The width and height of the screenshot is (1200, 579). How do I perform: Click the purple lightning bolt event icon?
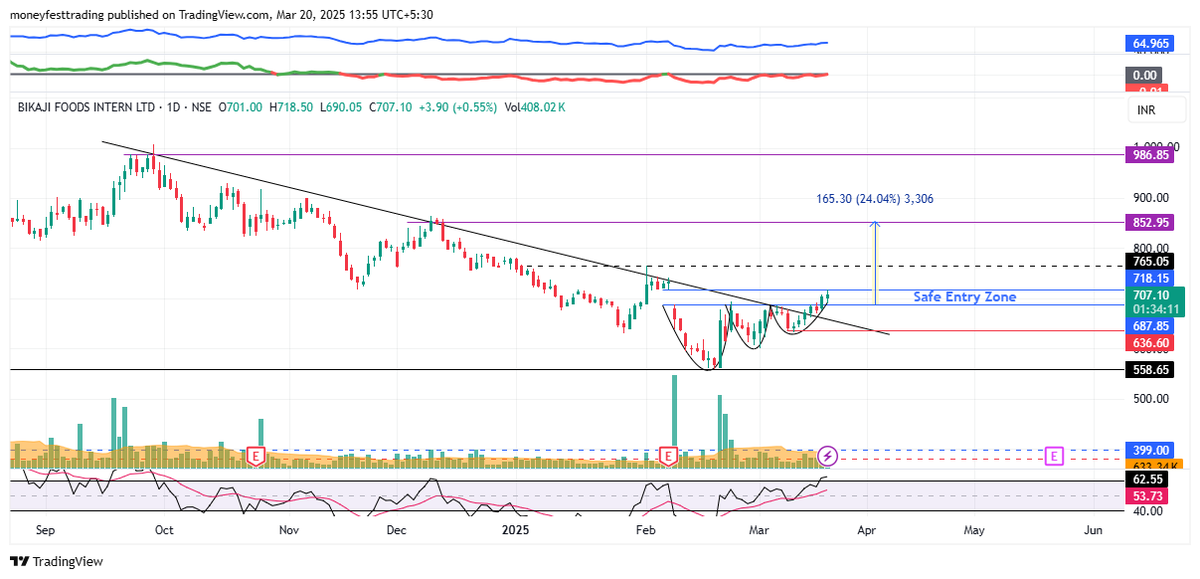pyautogui.click(x=826, y=458)
